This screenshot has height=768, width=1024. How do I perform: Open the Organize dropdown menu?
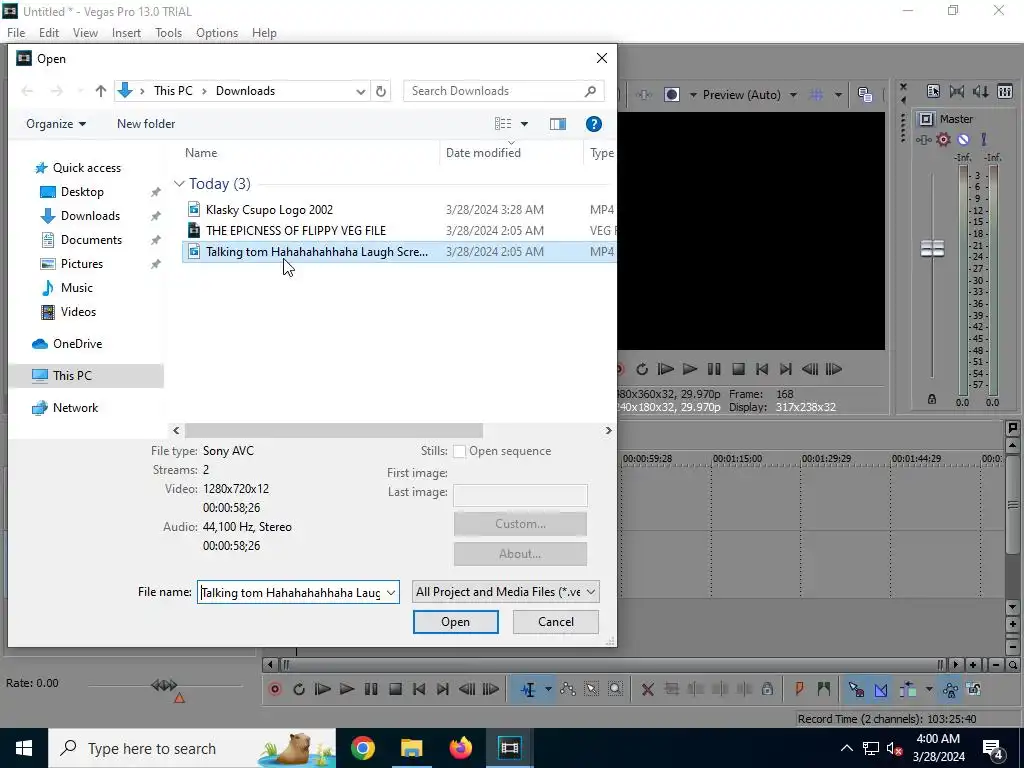(56, 123)
